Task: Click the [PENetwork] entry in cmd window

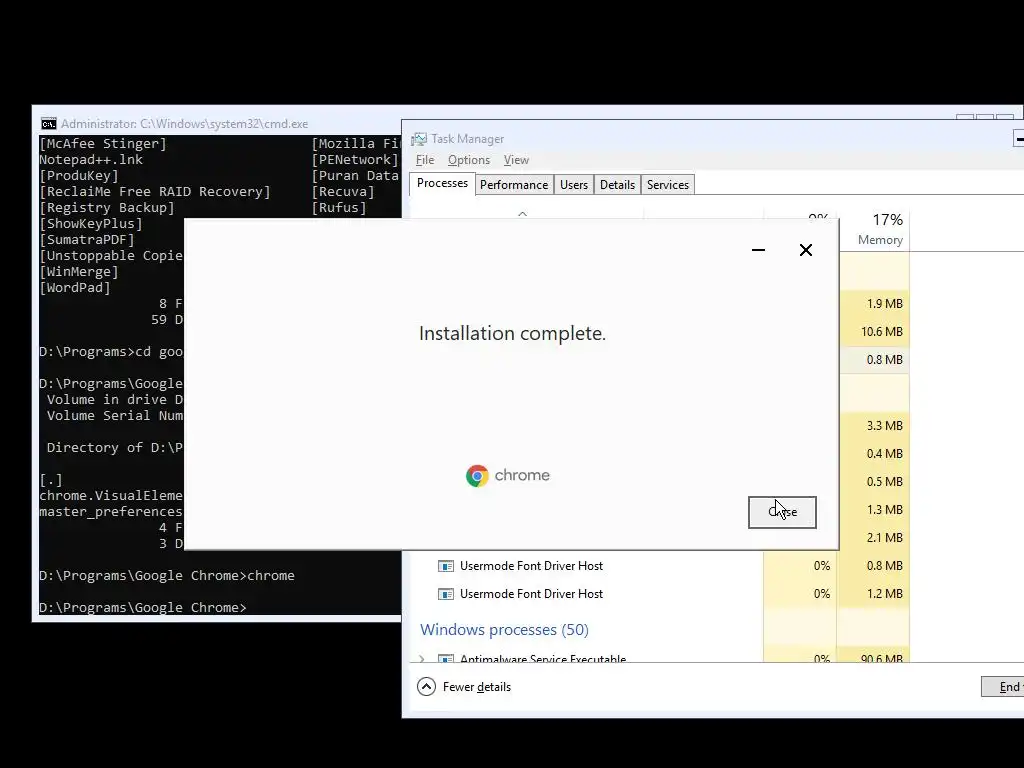Action: pyautogui.click(x=355, y=159)
